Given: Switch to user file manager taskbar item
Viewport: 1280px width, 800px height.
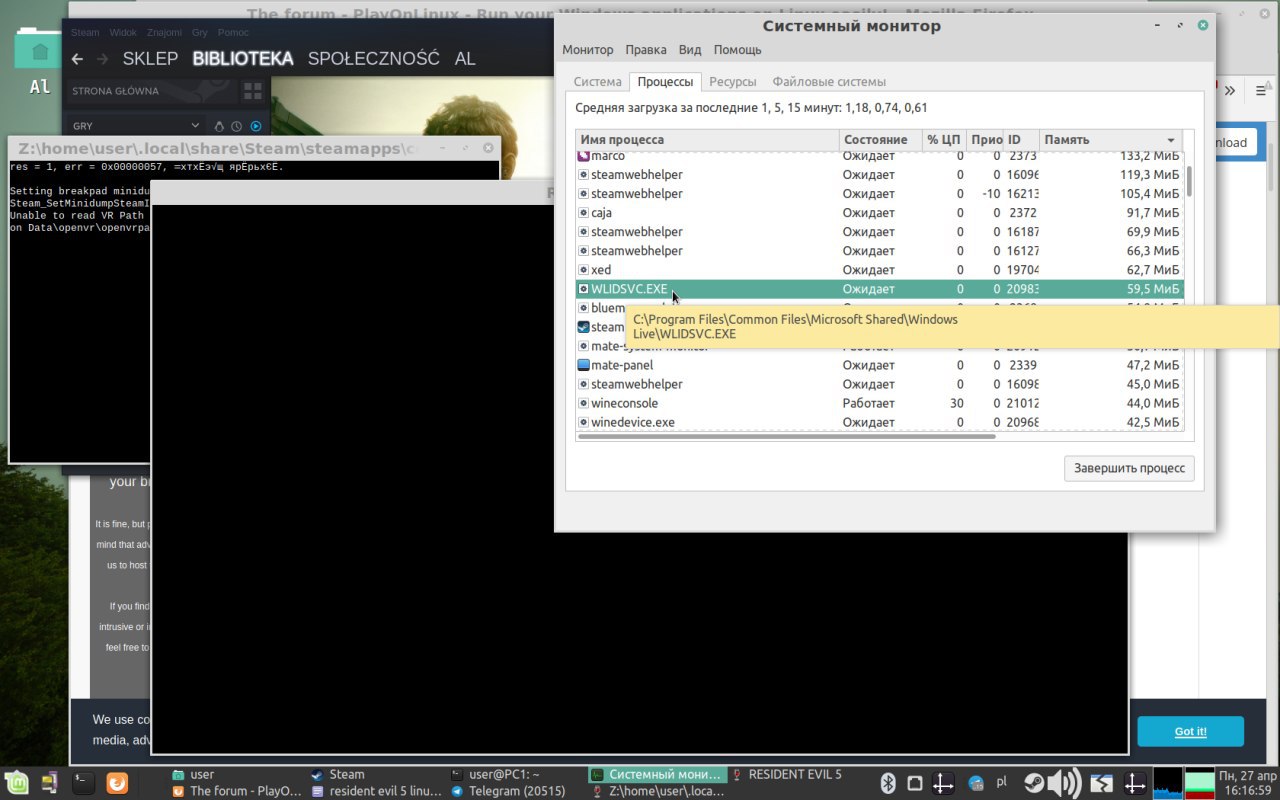Looking at the screenshot, I should [x=235, y=774].
